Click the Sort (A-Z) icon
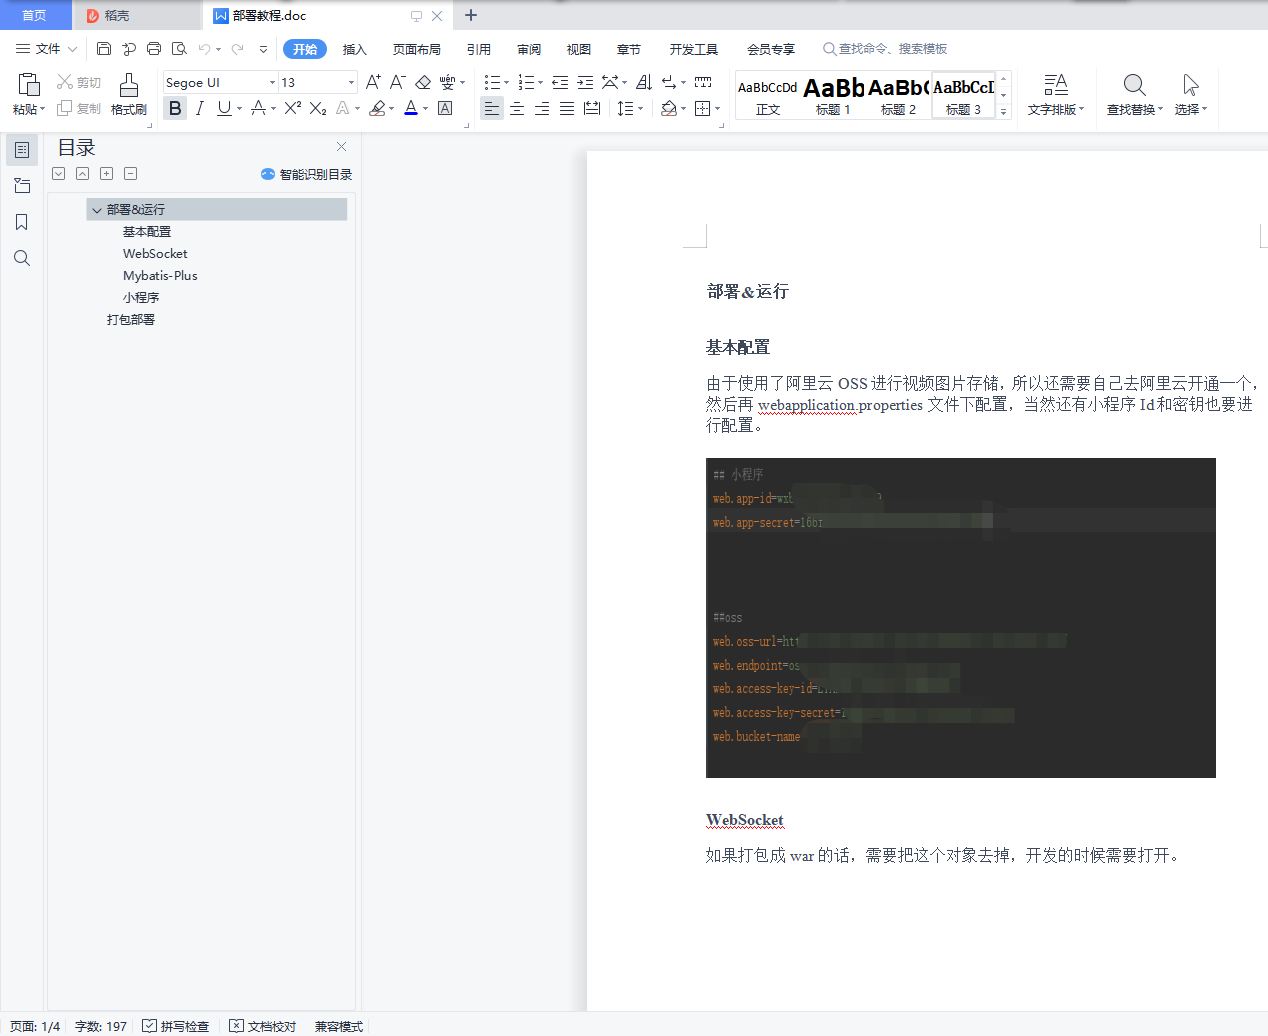This screenshot has width=1268, height=1036. point(643,82)
